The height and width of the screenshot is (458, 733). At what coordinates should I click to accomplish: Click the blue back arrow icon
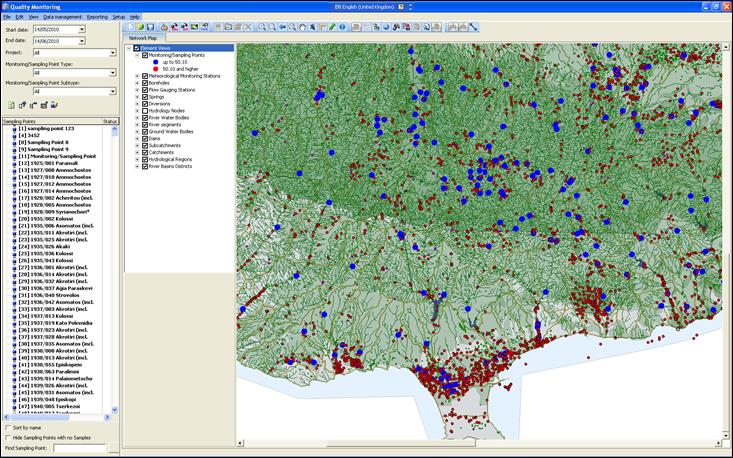coord(282,27)
